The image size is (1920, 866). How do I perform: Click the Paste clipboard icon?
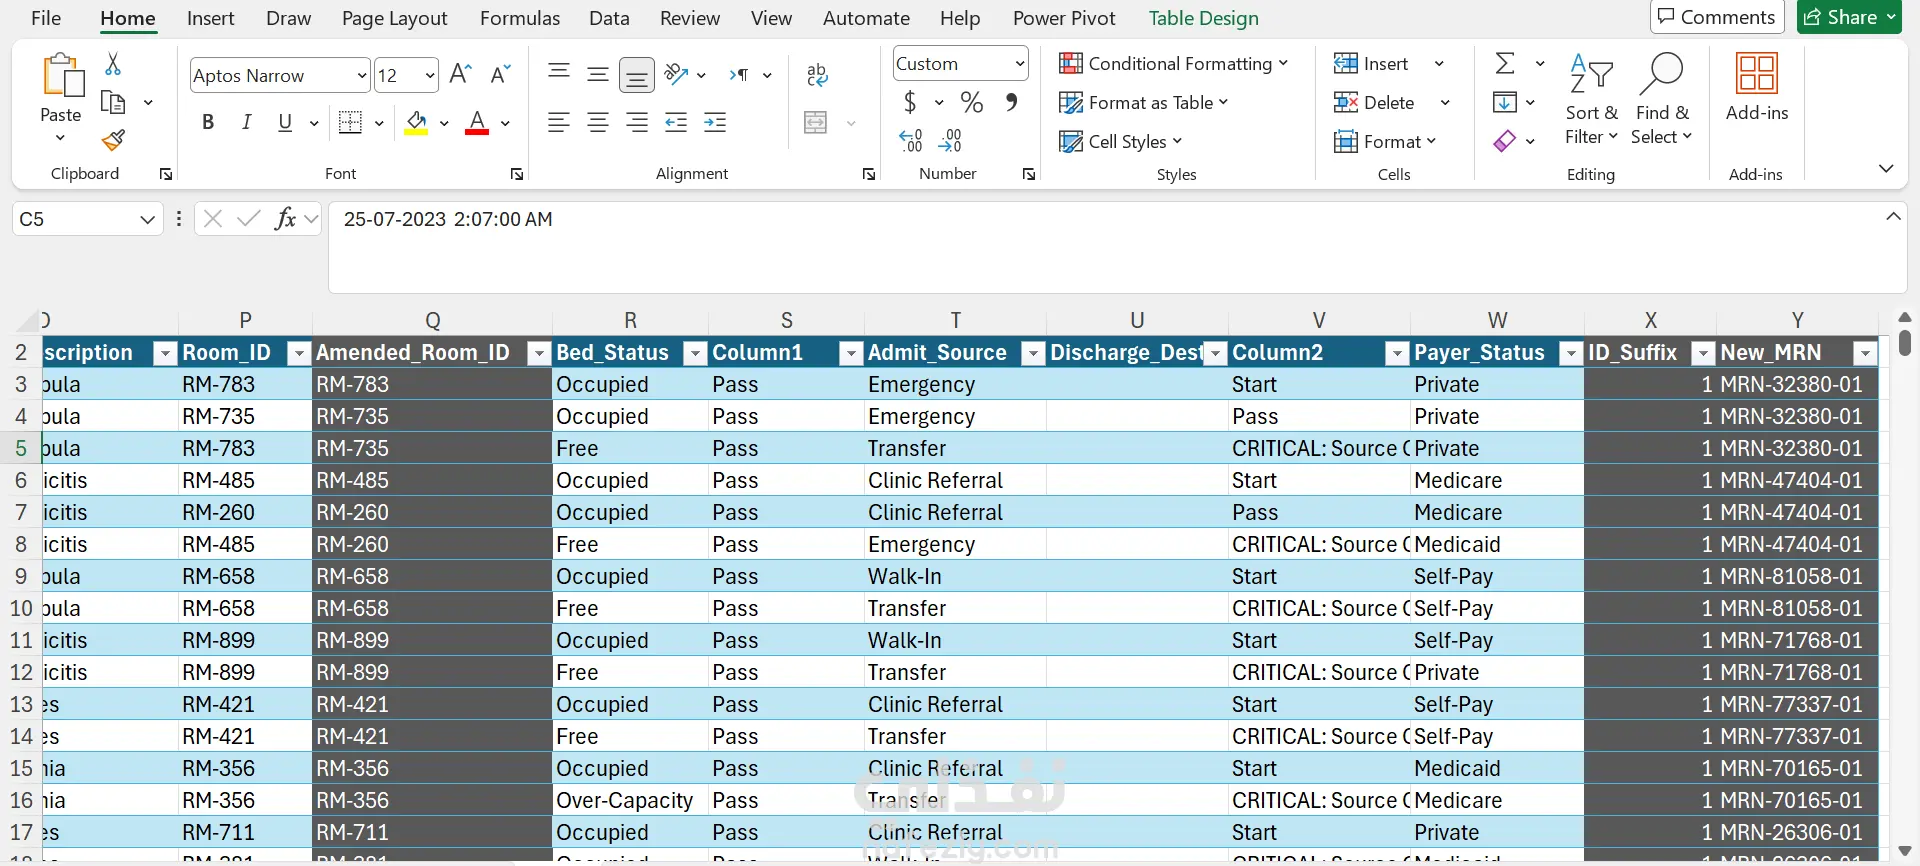point(61,76)
